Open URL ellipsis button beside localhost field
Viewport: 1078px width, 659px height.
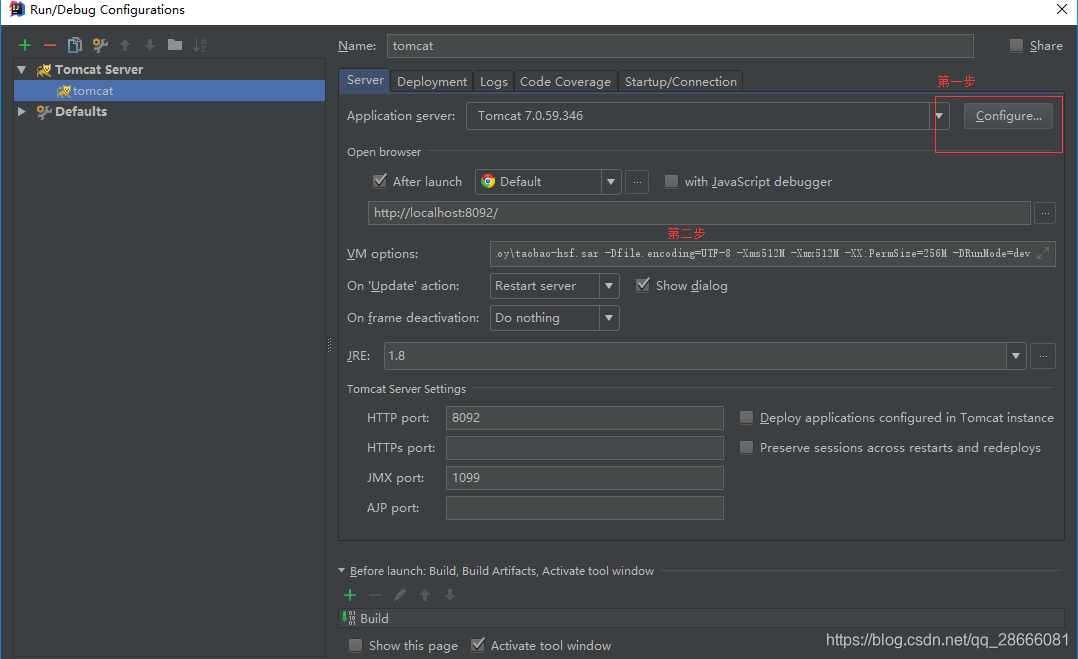coord(1045,213)
